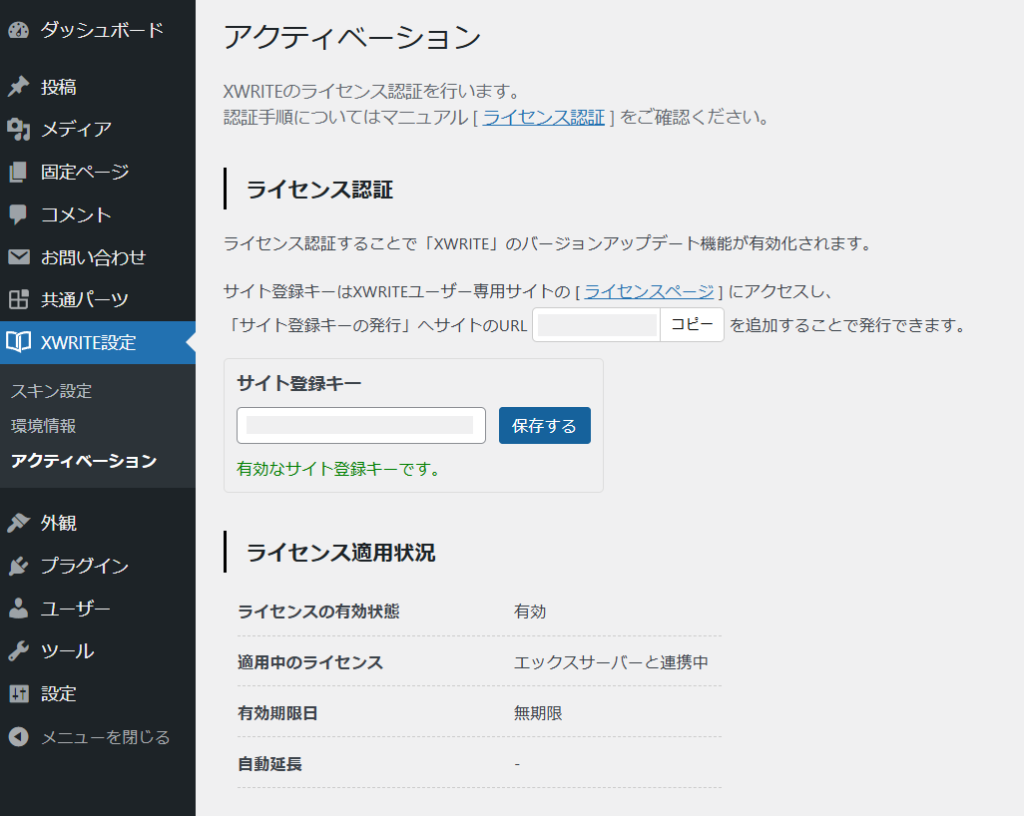Click the grid icon for 共通パーツ
The image size is (1024, 816).
point(18,300)
